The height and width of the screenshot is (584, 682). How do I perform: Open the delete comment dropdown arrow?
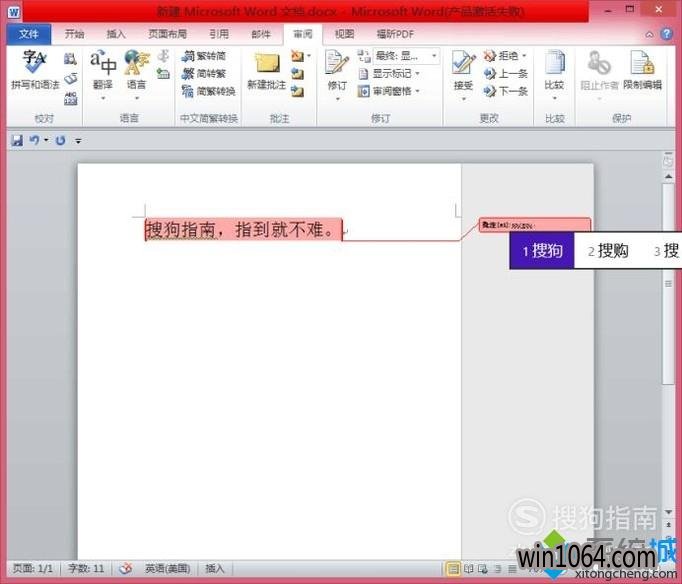309,56
